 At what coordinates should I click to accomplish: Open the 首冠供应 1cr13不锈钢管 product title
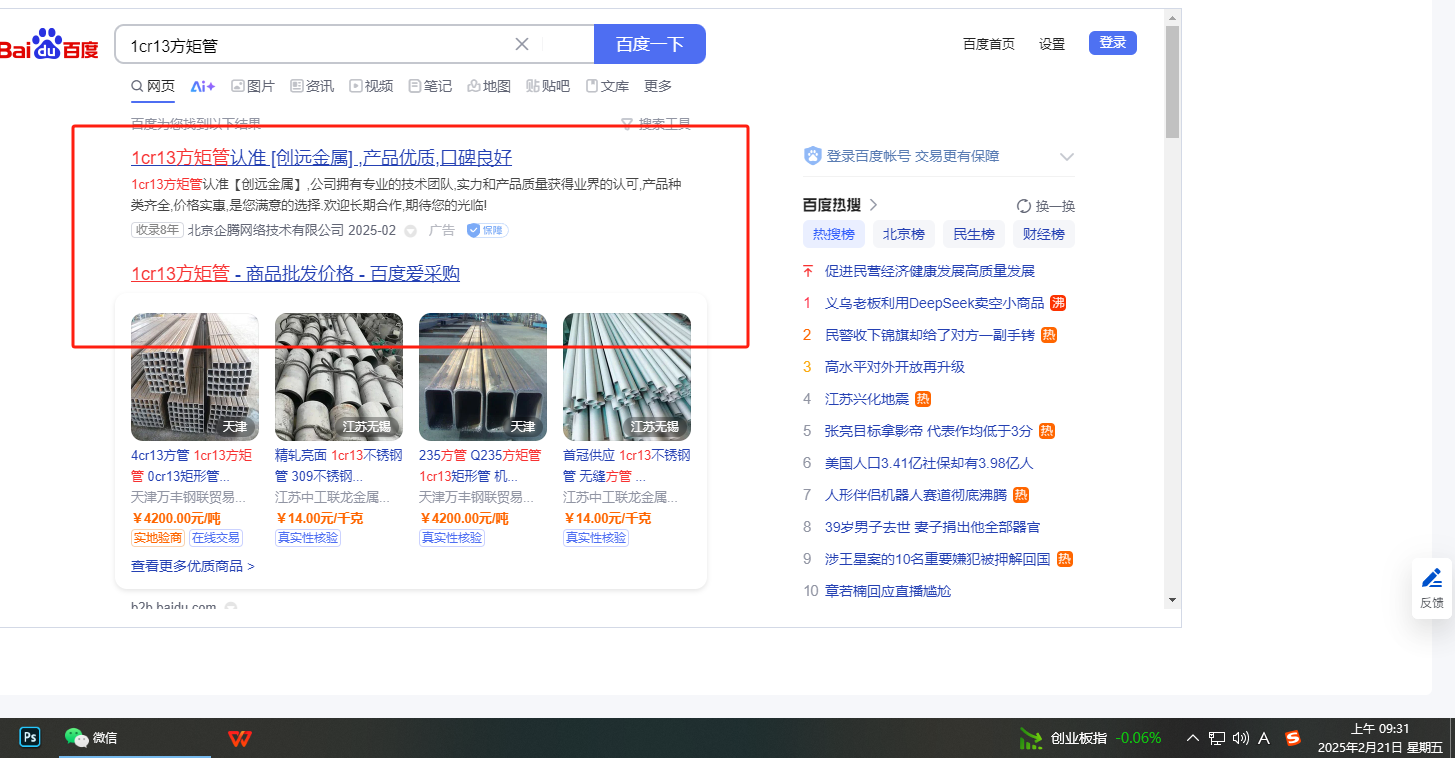(626, 465)
